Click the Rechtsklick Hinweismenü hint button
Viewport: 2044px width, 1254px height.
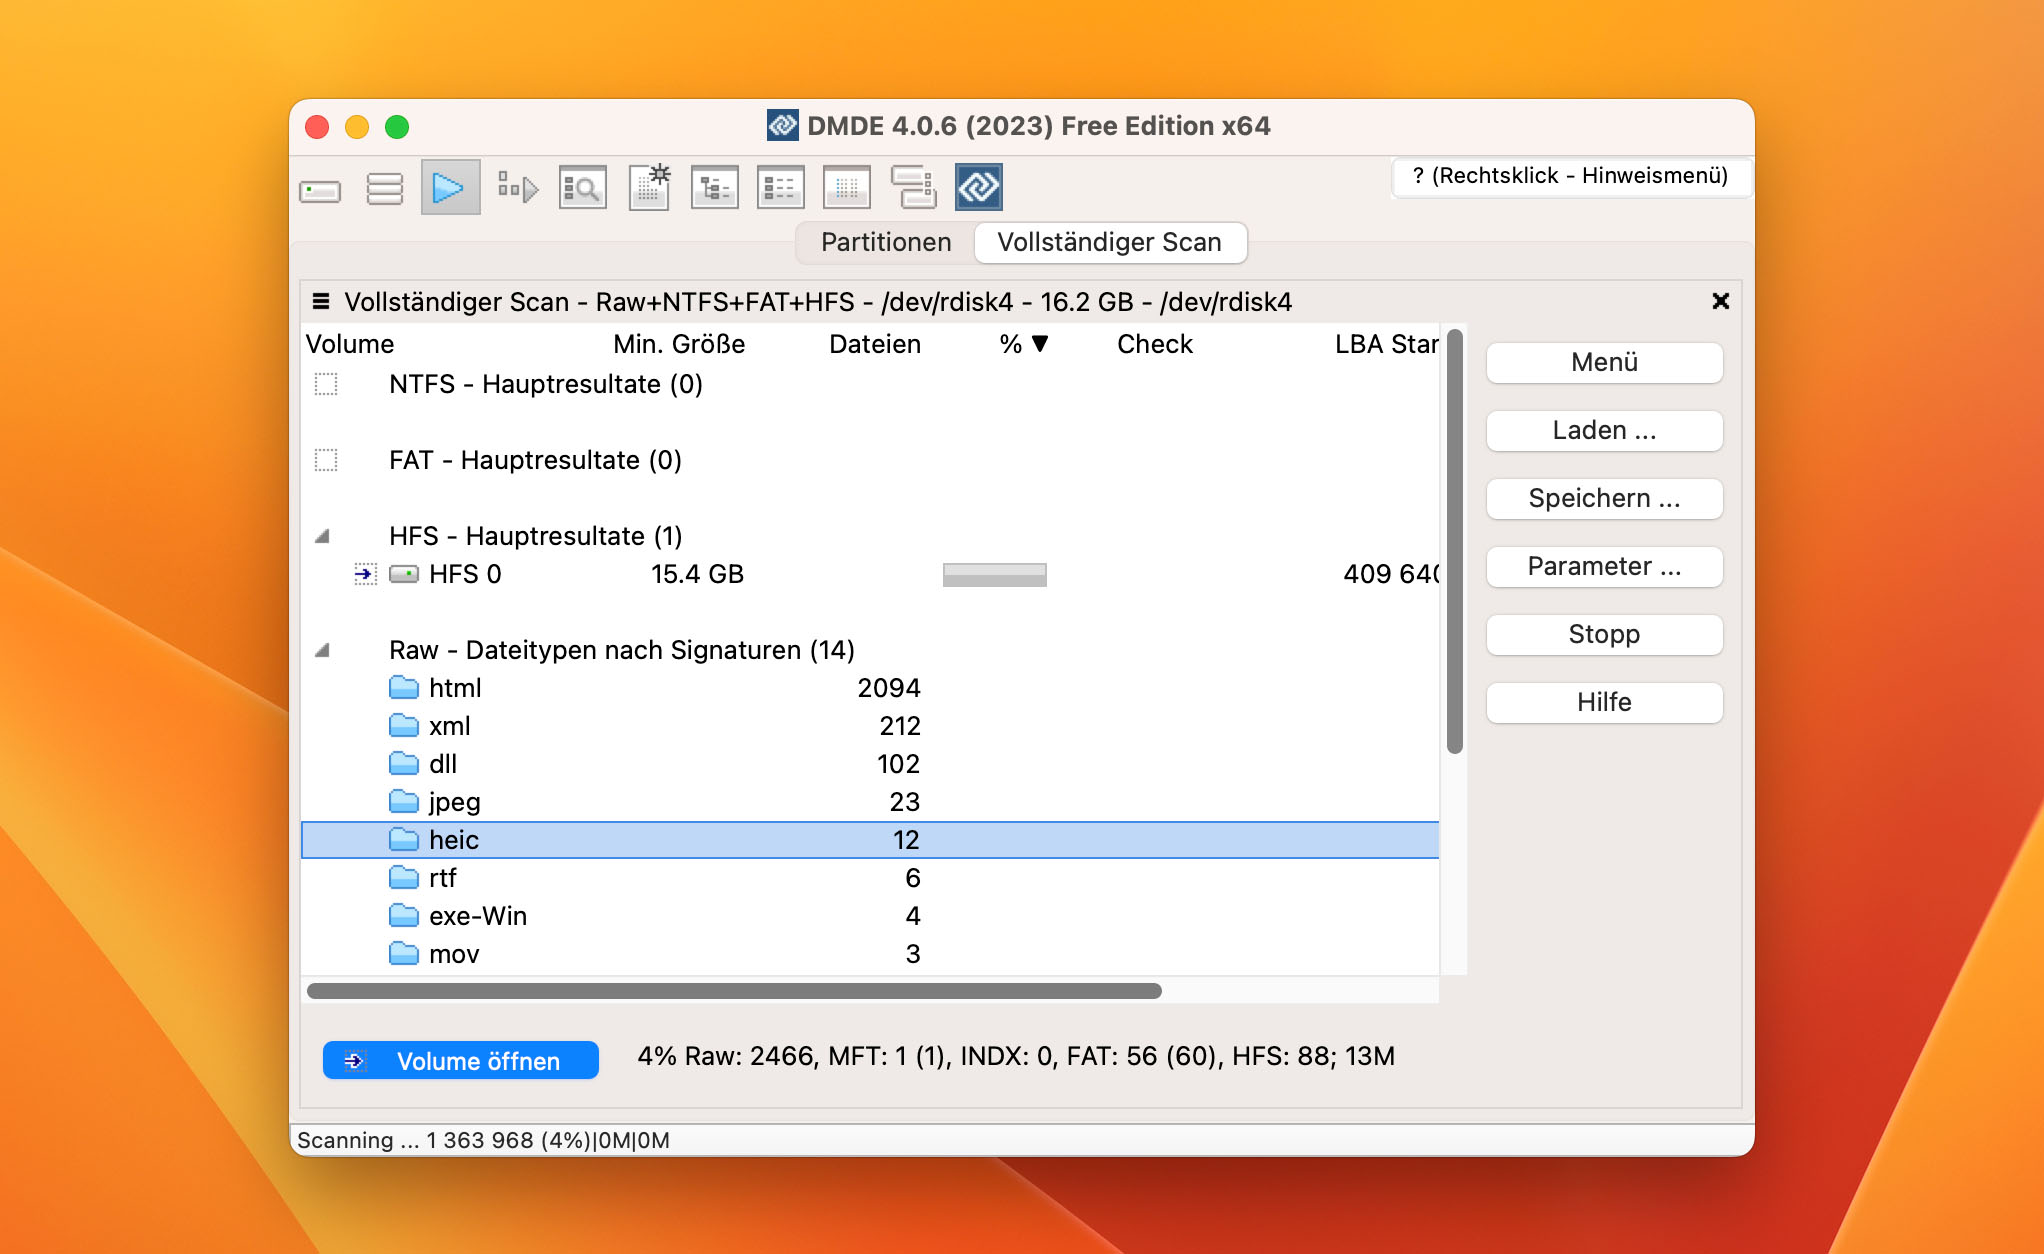[x=1570, y=176]
